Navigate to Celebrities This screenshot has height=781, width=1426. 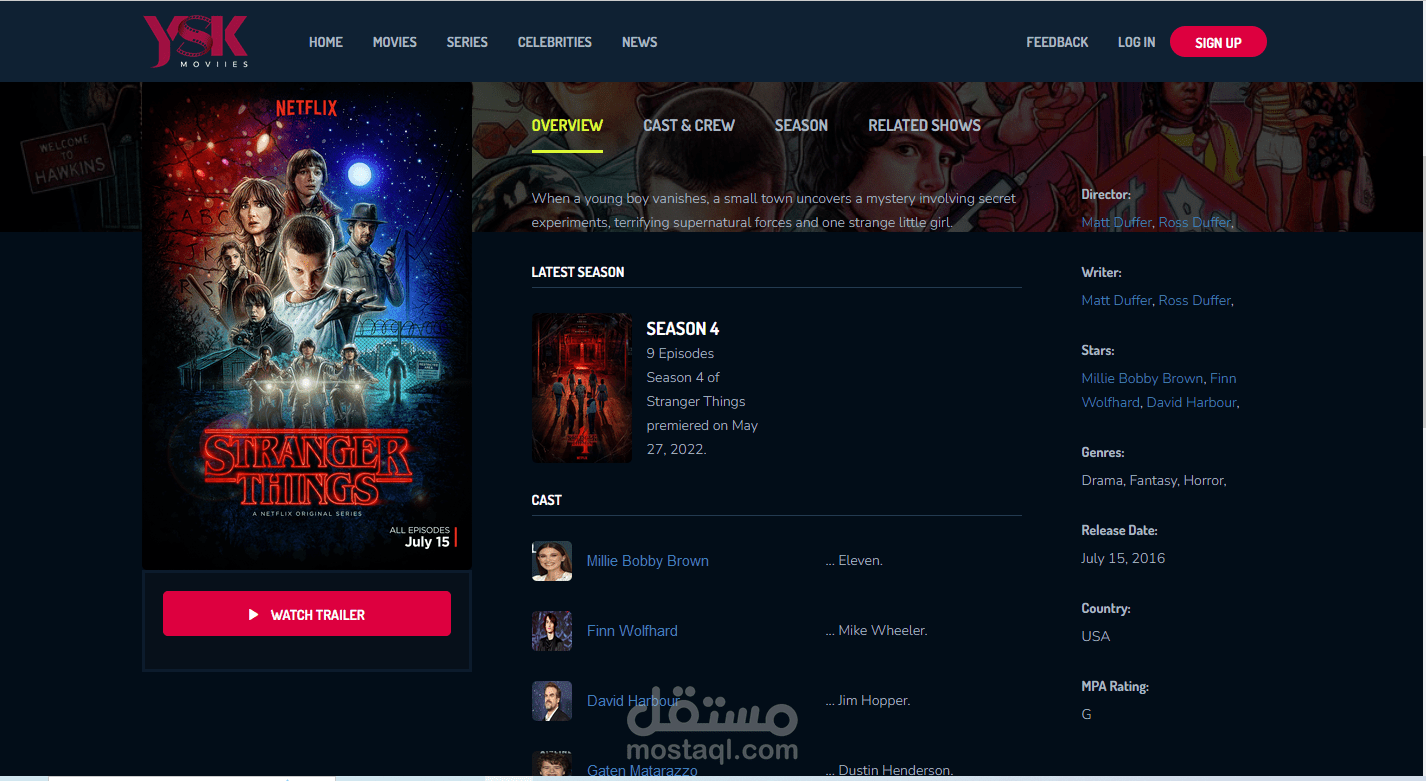pyautogui.click(x=555, y=42)
